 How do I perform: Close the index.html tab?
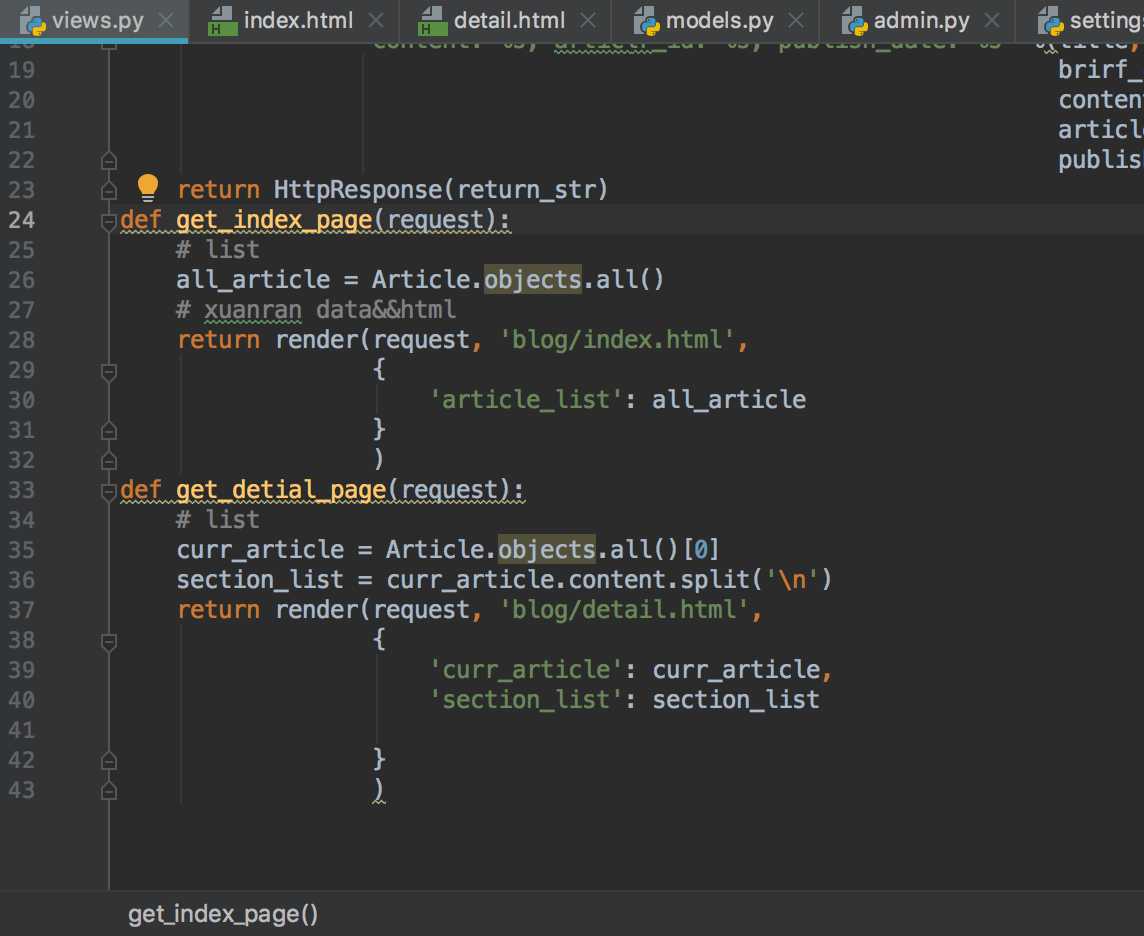tap(376, 20)
